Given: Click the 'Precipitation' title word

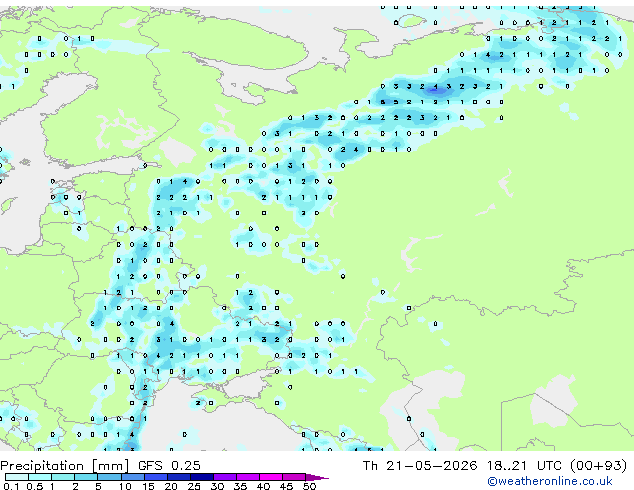Looking at the screenshot, I should click(42, 466).
